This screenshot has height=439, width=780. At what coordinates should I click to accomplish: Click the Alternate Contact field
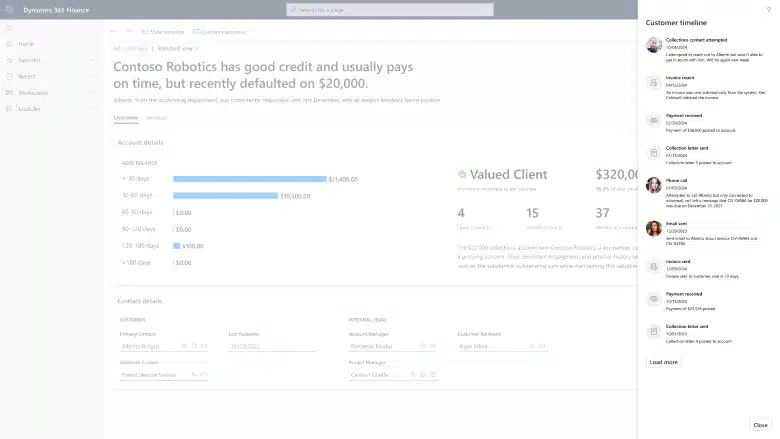pos(164,375)
